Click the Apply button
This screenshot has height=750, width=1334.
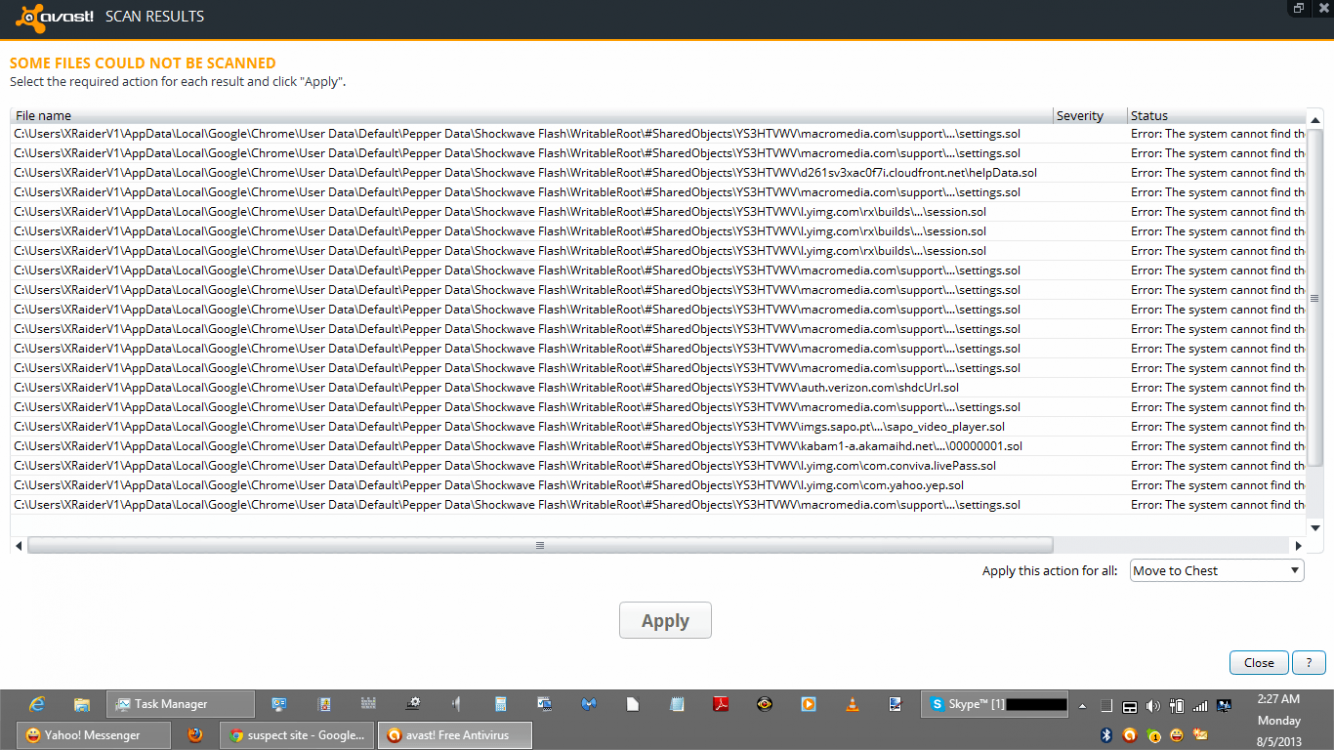665,620
